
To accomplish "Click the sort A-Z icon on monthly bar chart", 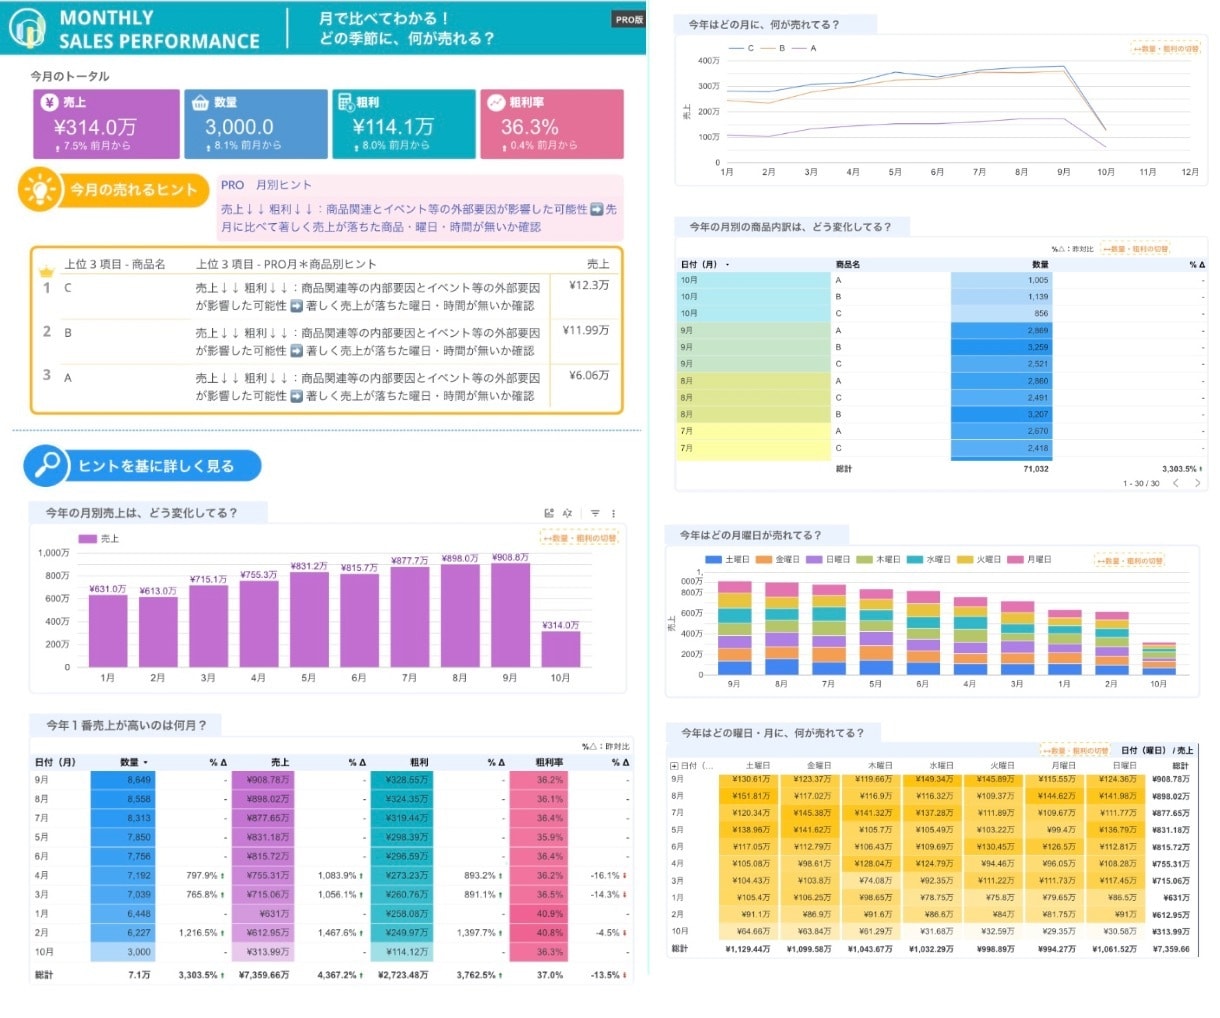I will tap(567, 513).
